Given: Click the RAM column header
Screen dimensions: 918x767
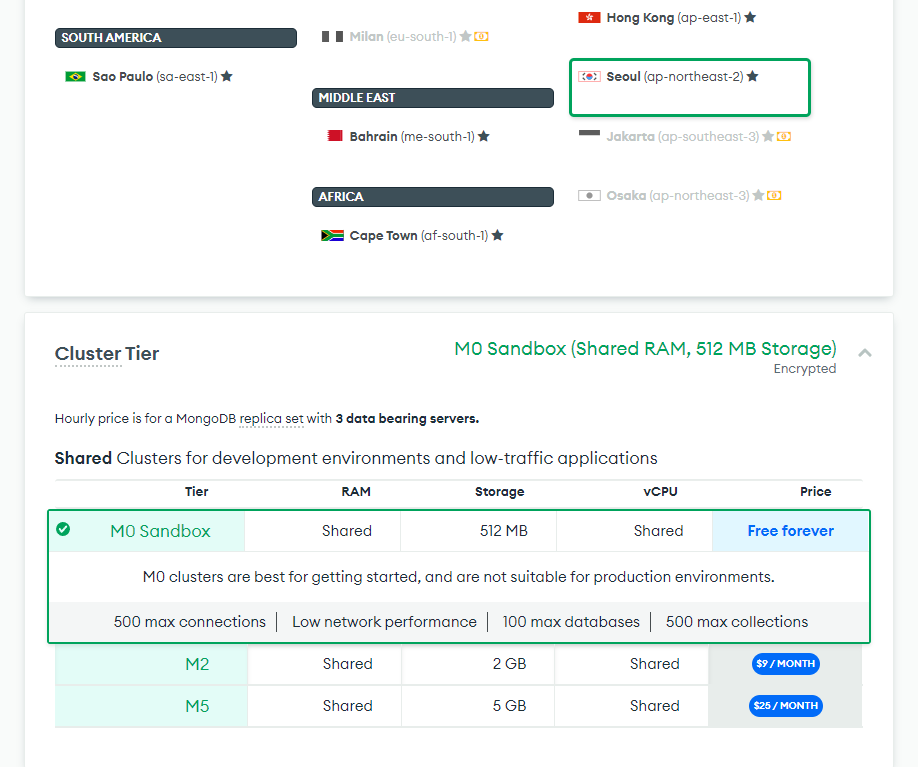Looking at the screenshot, I should [356, 492].
